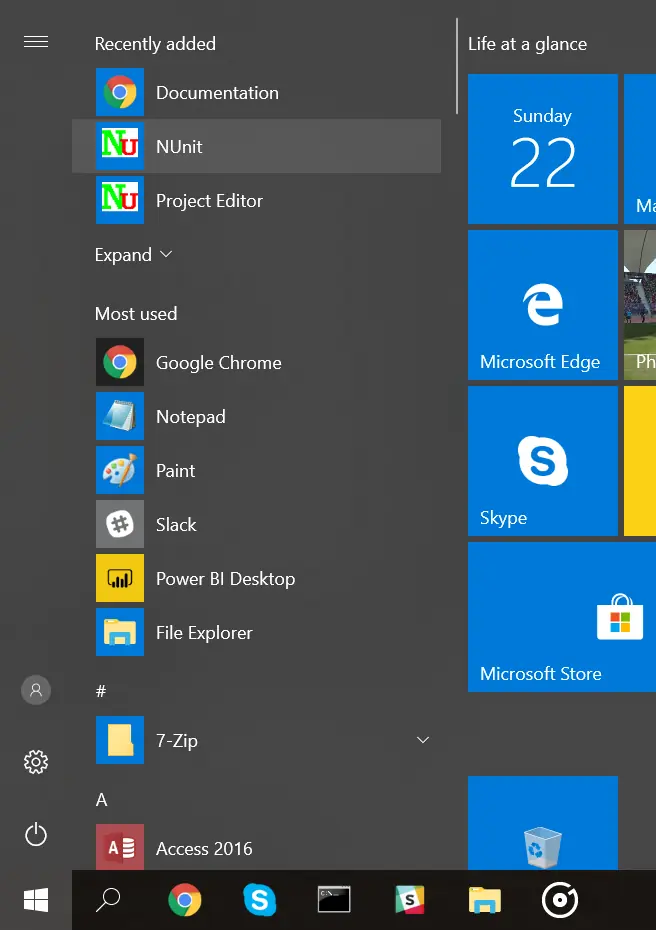This screenshot has width=656, height=930.
Task: Click the Power button icon
Action: click(x=36, y=834)
